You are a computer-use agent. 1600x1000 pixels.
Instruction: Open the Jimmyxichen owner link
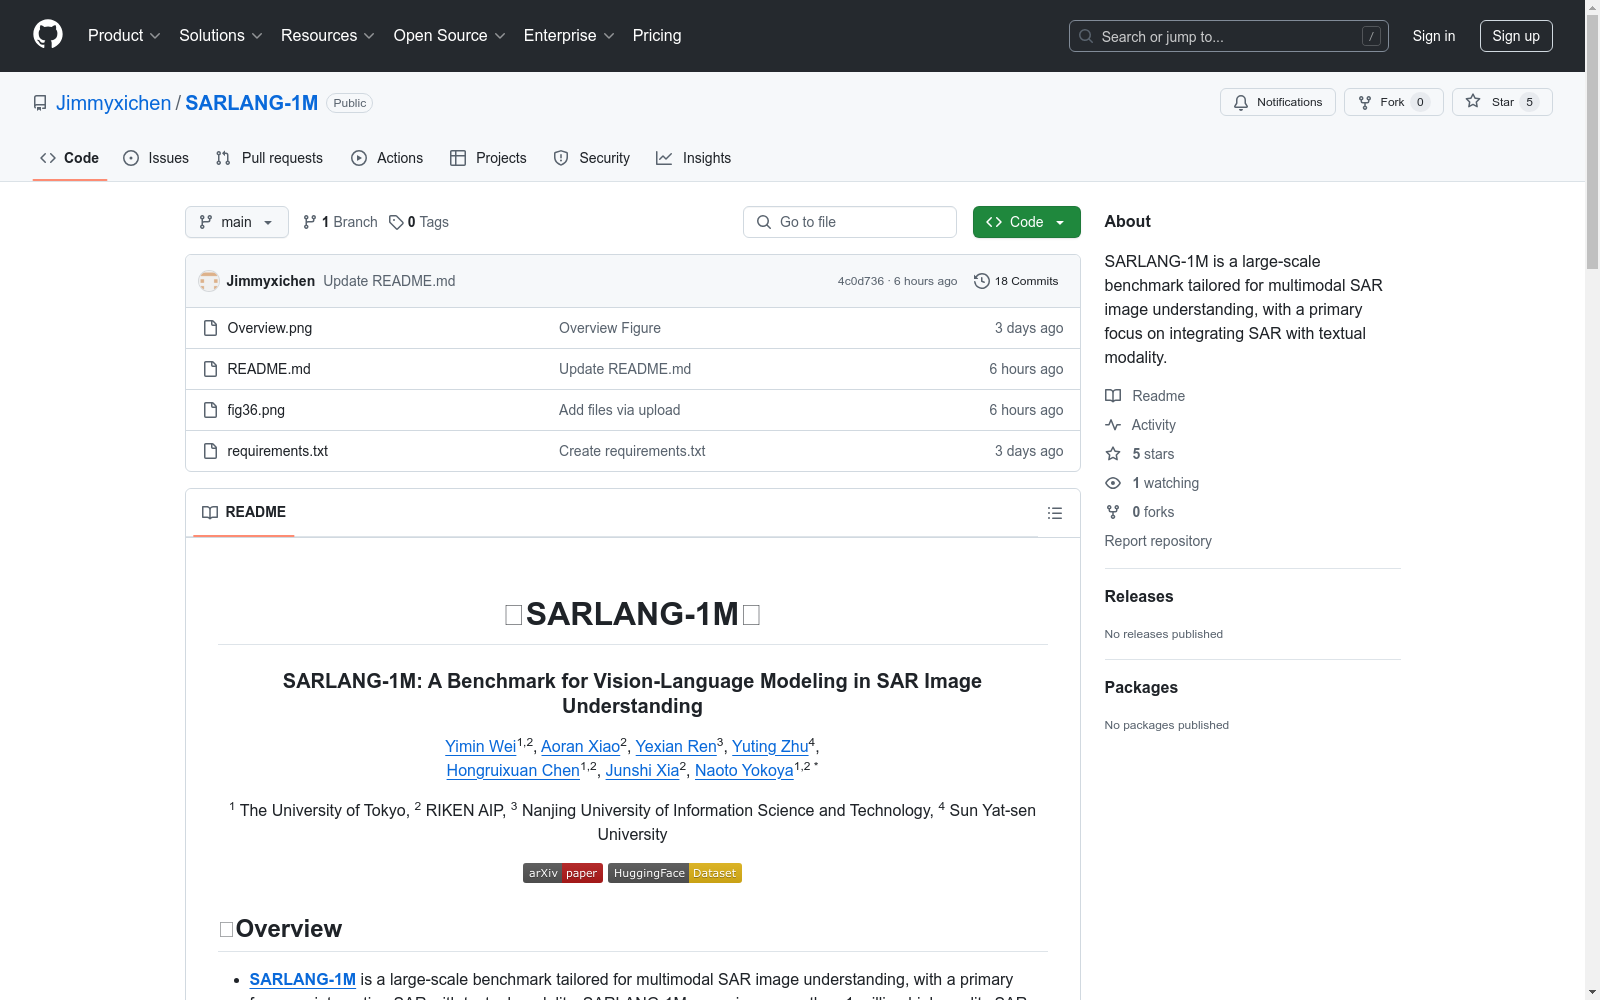click(x=114, y=103)
